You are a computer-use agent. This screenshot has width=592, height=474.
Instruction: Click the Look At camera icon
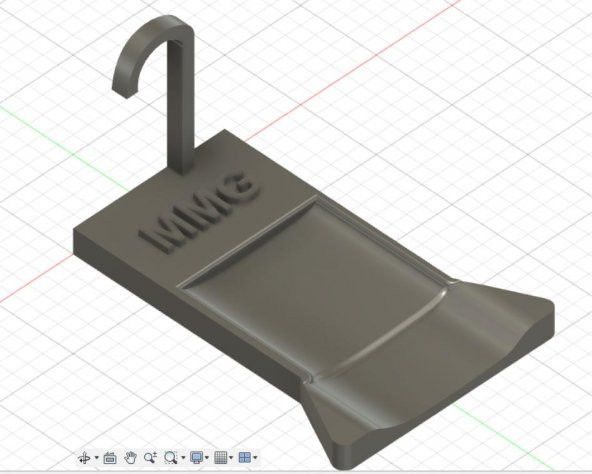[110, 458]
